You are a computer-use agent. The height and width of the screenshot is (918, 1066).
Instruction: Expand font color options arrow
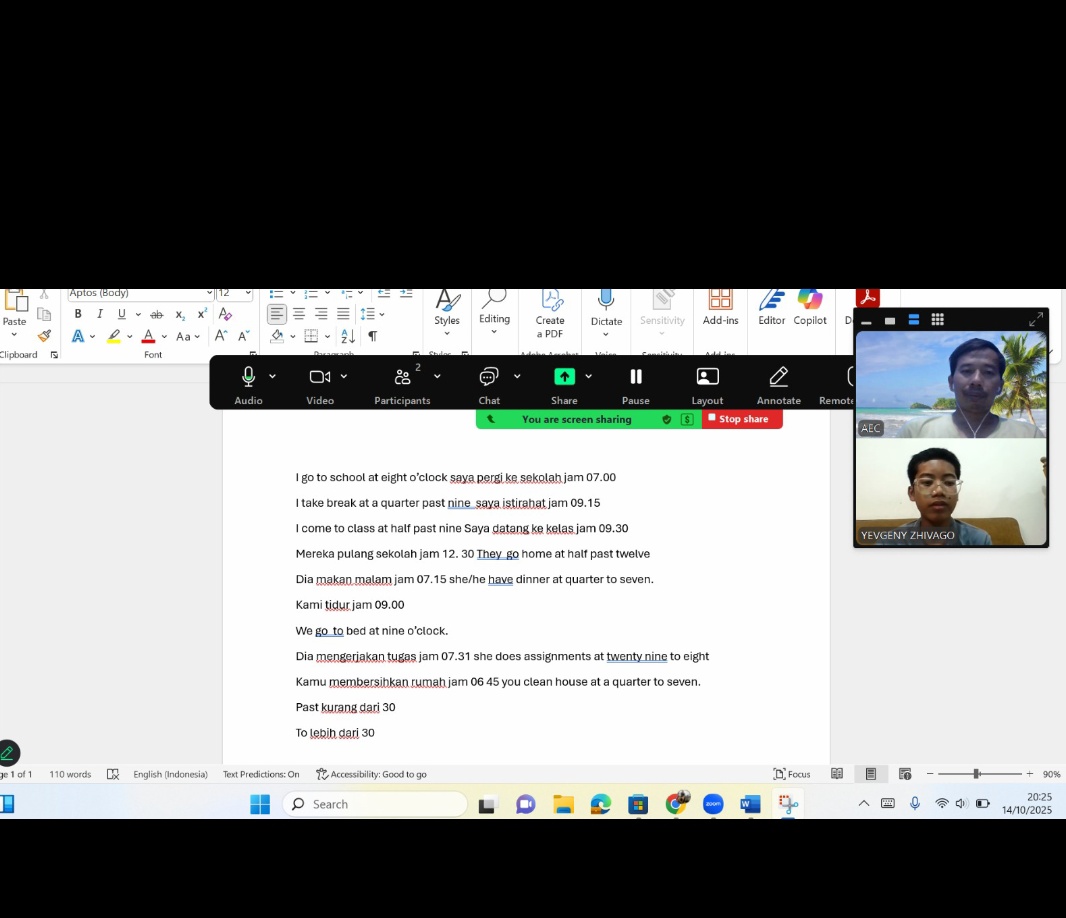[164, 337]
